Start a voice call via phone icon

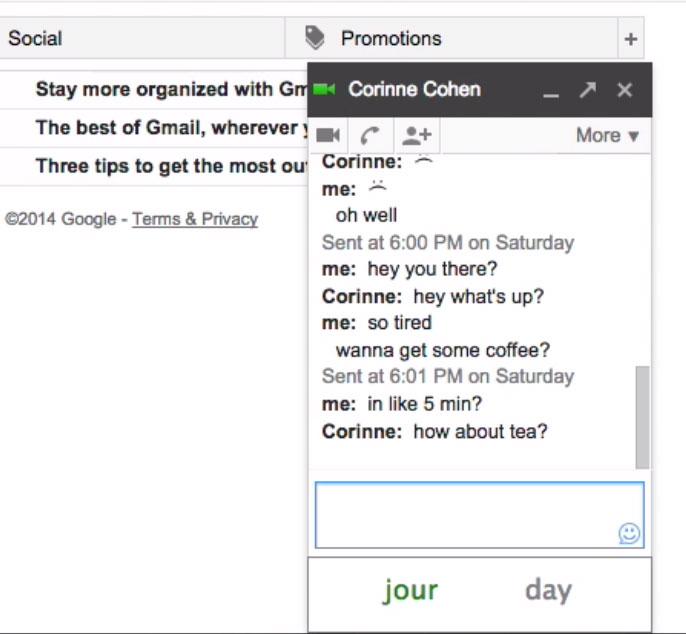(x=371, y=135)
